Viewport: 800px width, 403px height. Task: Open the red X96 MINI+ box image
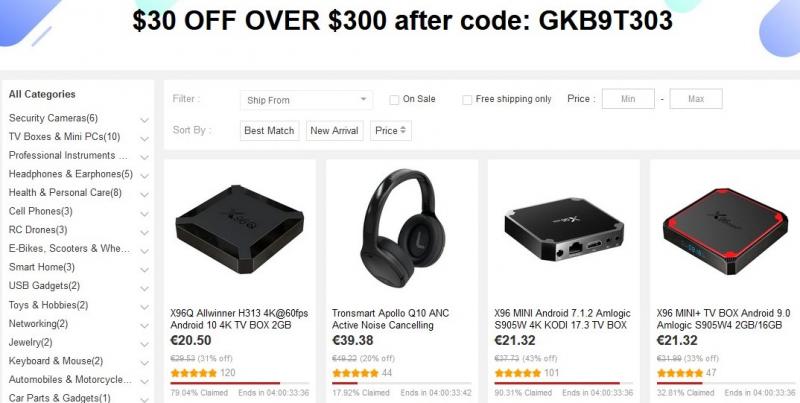(x=725, y=231)
